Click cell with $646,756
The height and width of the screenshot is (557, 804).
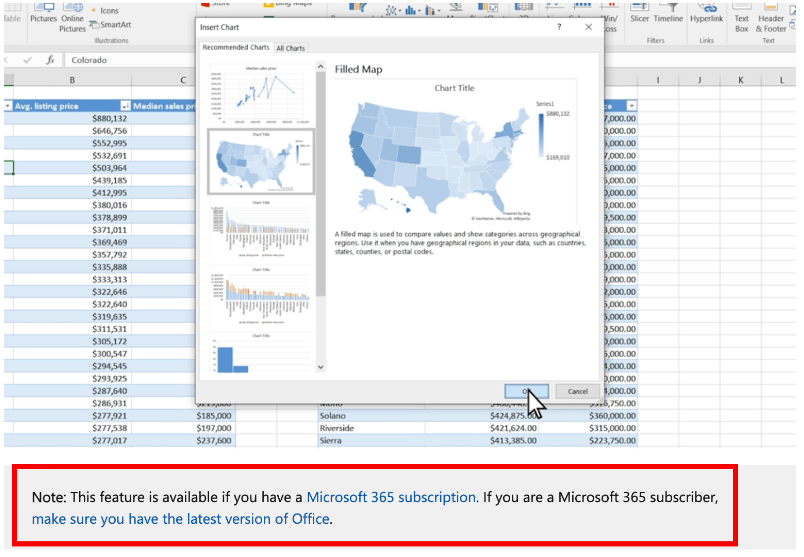click(72, 131)
